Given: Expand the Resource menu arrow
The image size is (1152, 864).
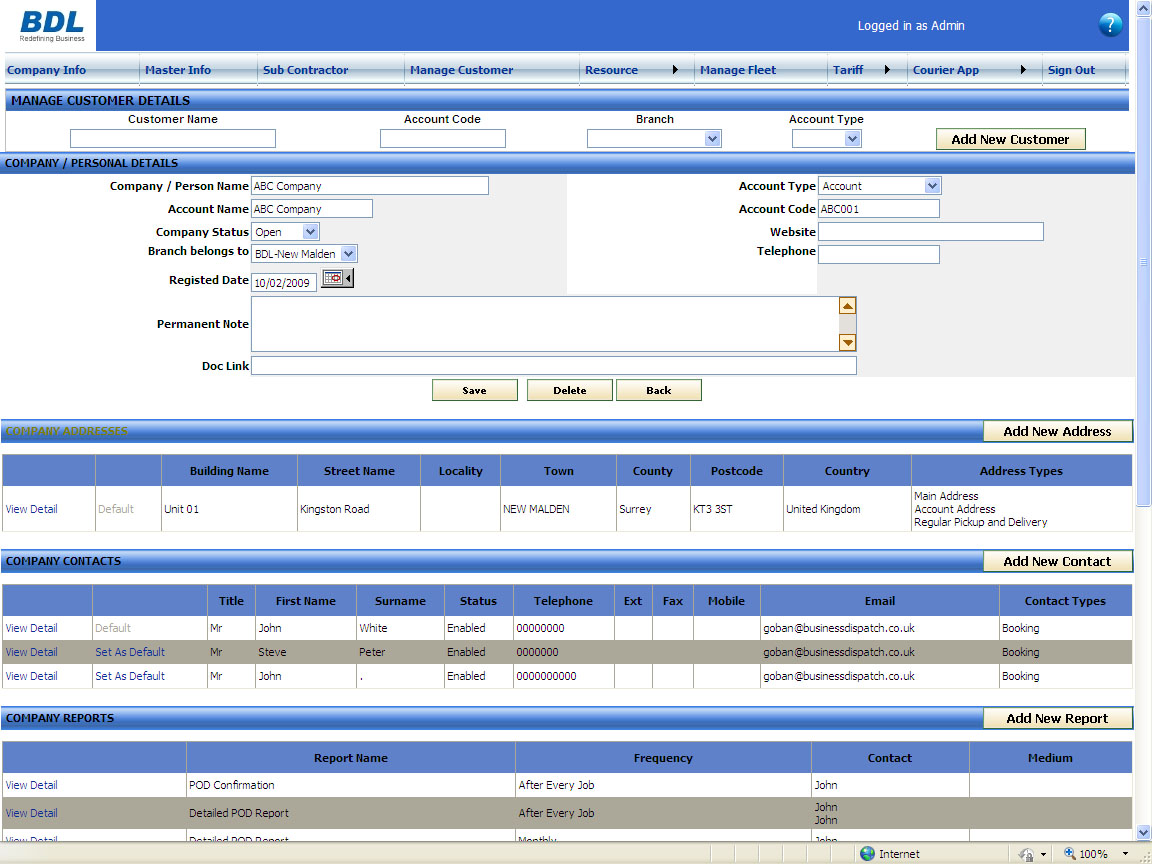Looking at the screenshot, I should pyautogui.click(x=675, y=70).
